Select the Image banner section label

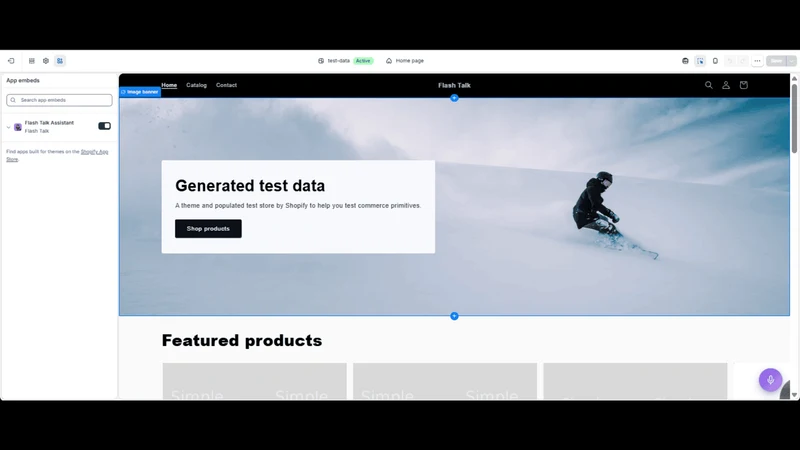pyautogui.click(x=140, y=92)
